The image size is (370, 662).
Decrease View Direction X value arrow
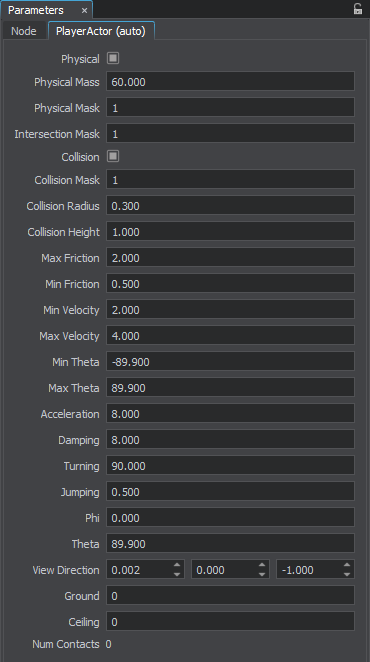(x=177, y=574)
